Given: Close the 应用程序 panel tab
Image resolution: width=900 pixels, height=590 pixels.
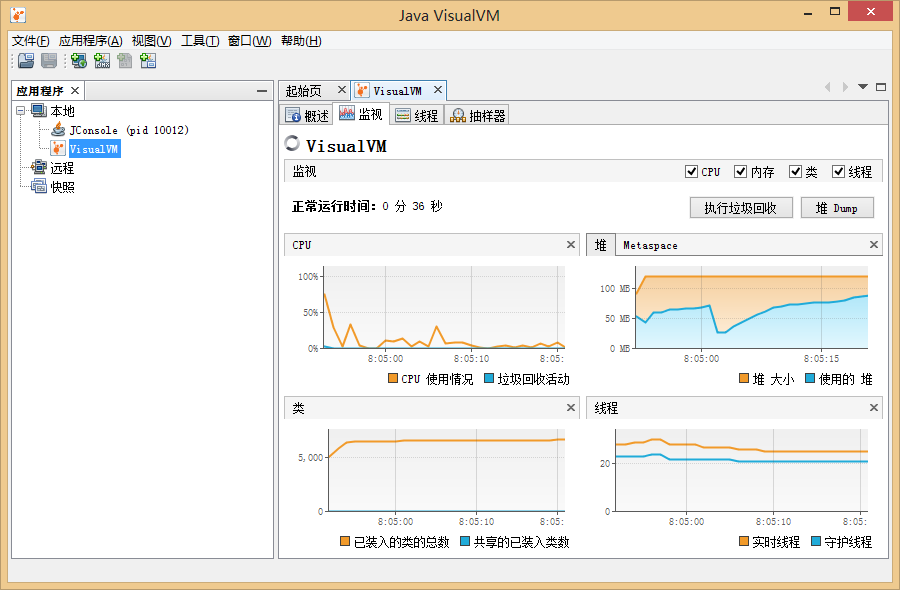Looking at the screenshot, I should pos(75,91).
